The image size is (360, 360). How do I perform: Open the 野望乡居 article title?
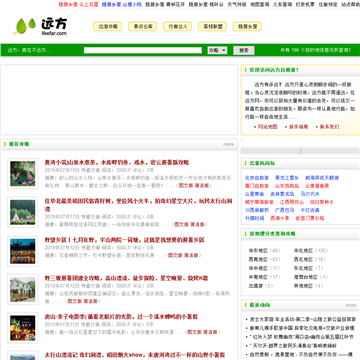click(124, 240)
